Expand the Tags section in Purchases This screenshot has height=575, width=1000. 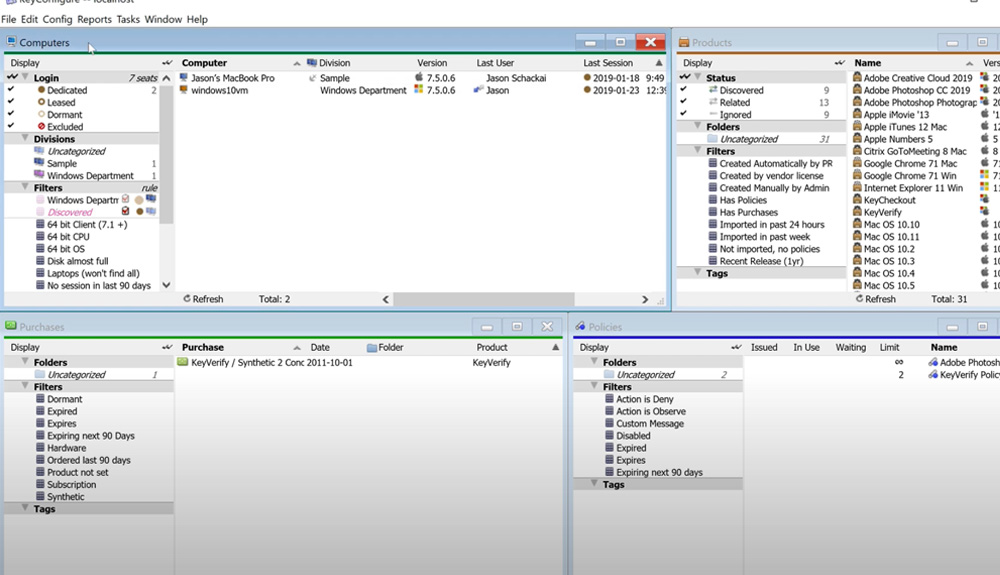(26, 508)
